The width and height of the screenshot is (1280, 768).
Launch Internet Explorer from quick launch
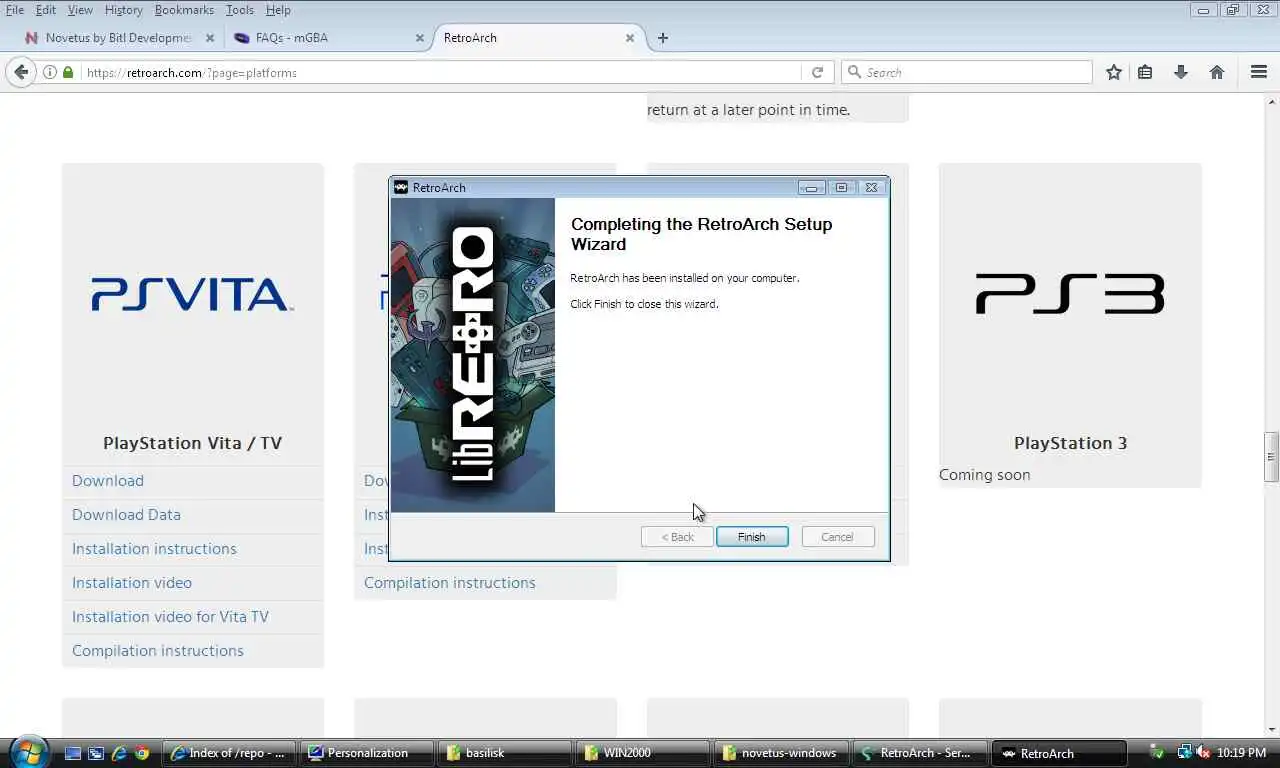point(119,753)
